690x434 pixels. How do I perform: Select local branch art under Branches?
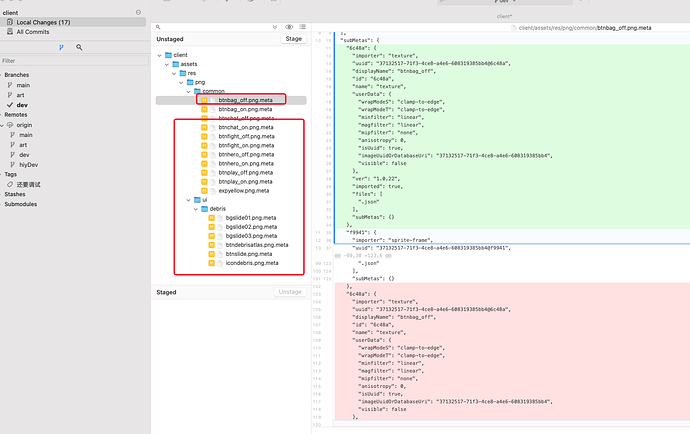[x=21, y=95]
